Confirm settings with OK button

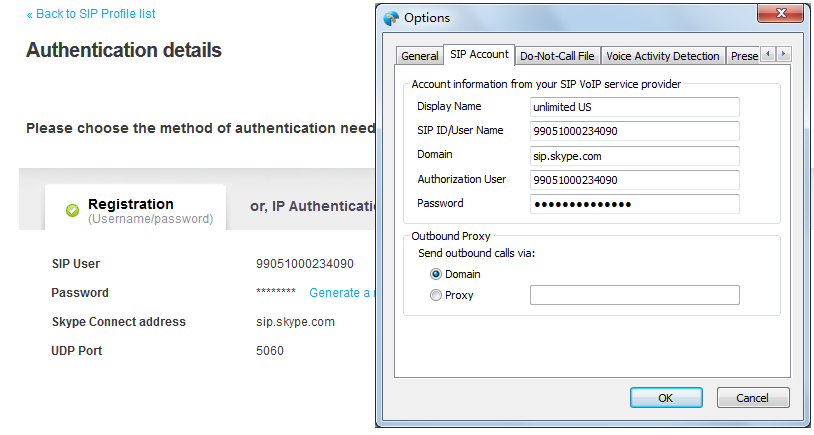pos(666,398)
